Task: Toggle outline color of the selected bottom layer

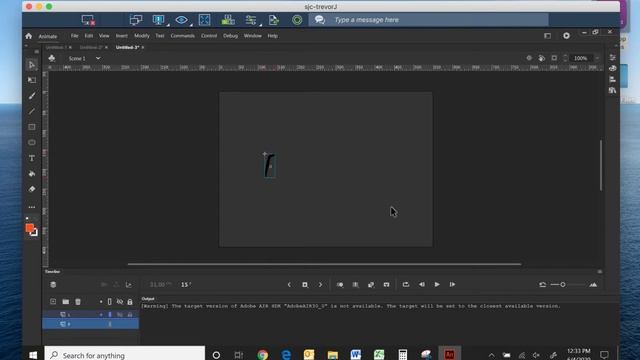Action: 109,324
